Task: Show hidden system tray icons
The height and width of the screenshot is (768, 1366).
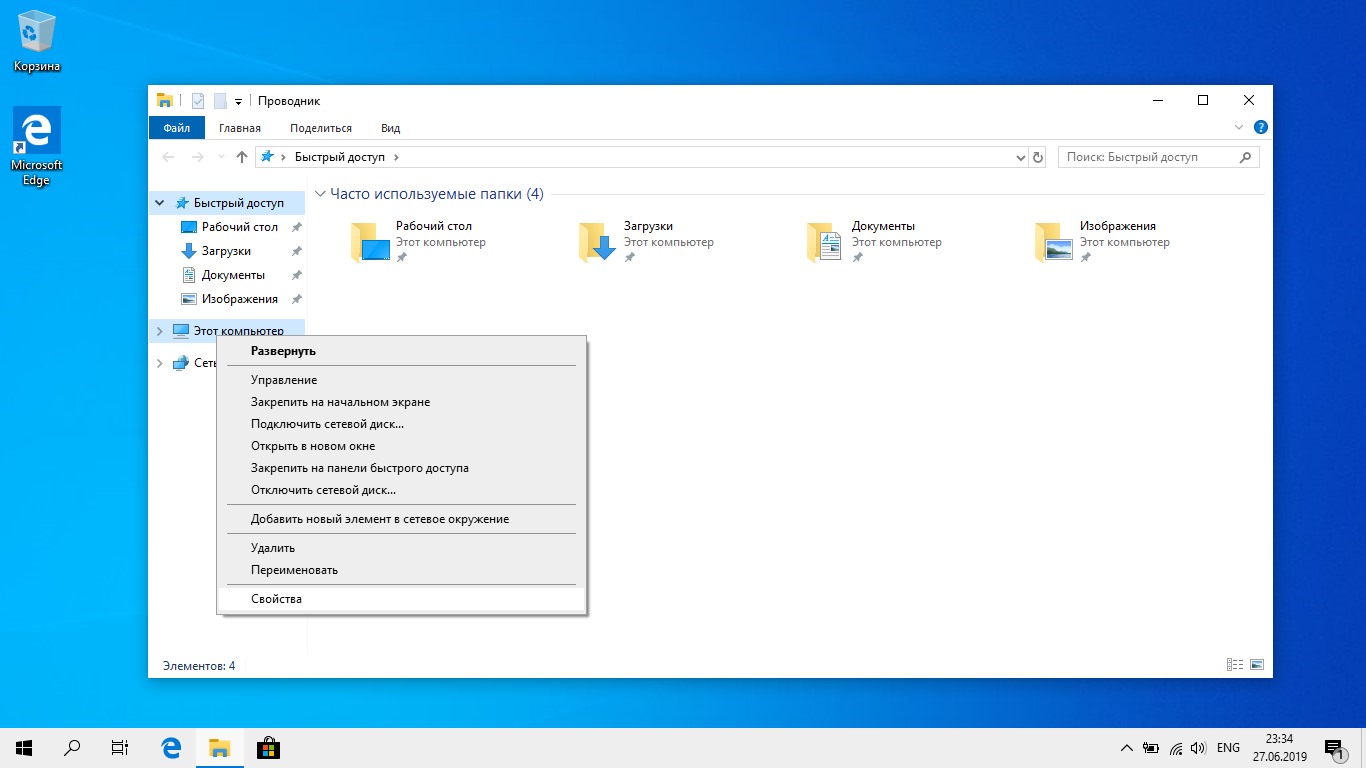Action: tap(1127, 748)
